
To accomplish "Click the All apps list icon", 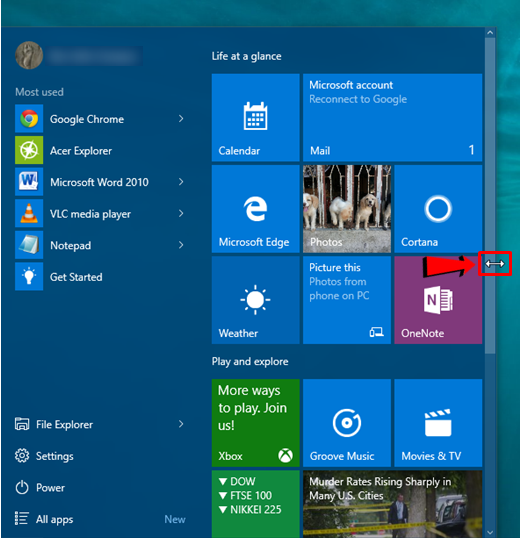I will (22, 518).
